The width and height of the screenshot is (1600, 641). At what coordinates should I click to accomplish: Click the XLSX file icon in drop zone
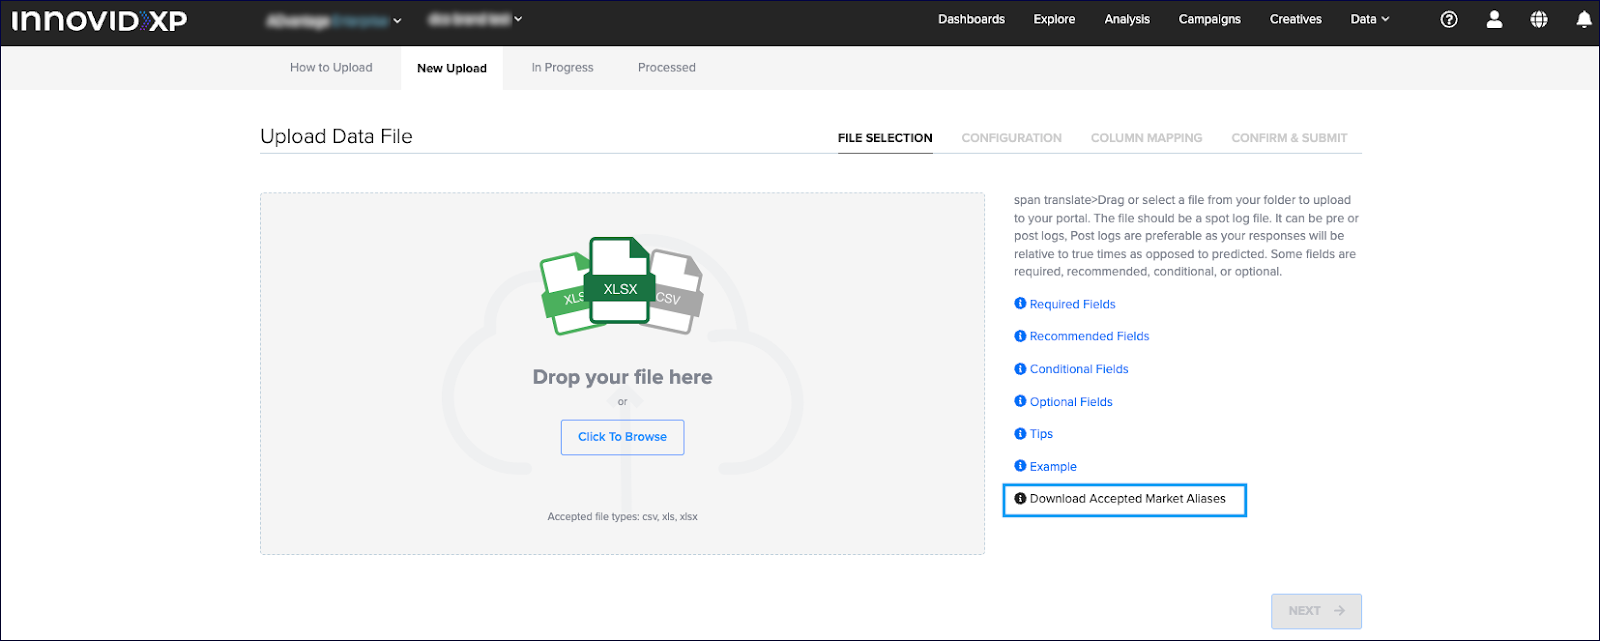click(620, 282)
